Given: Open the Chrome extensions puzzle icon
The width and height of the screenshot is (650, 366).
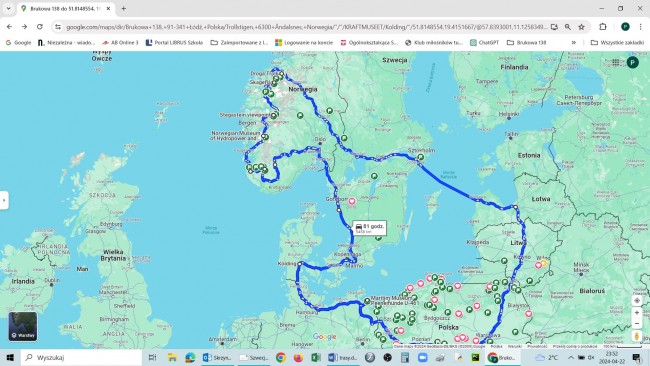Looking at the screenshot, I should [x=603, y=27].
